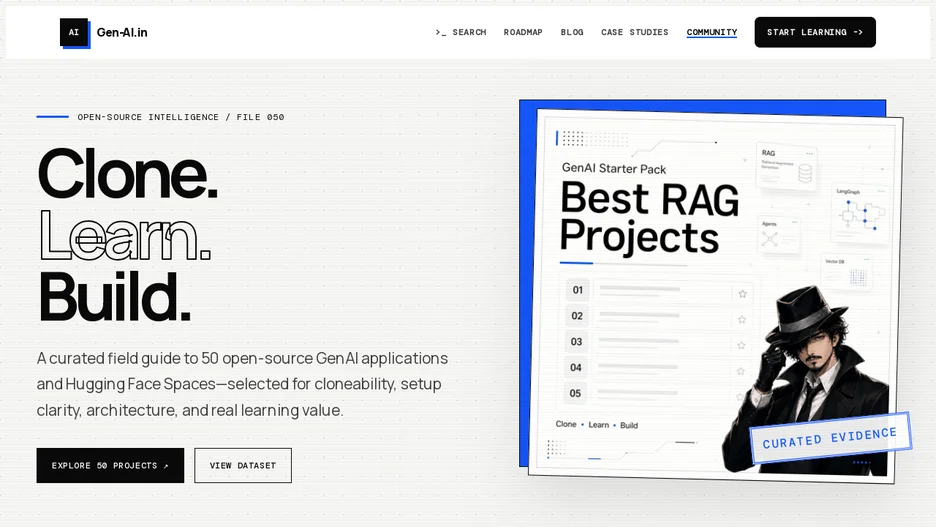Click the star icon on row 03

pyautogui.click(x=741, y=345)
